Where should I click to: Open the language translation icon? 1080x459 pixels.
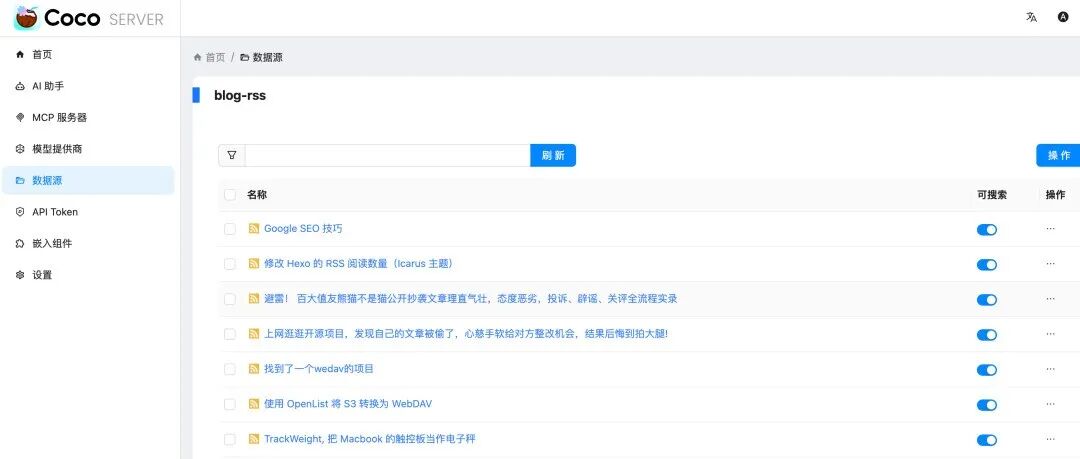1031,17
